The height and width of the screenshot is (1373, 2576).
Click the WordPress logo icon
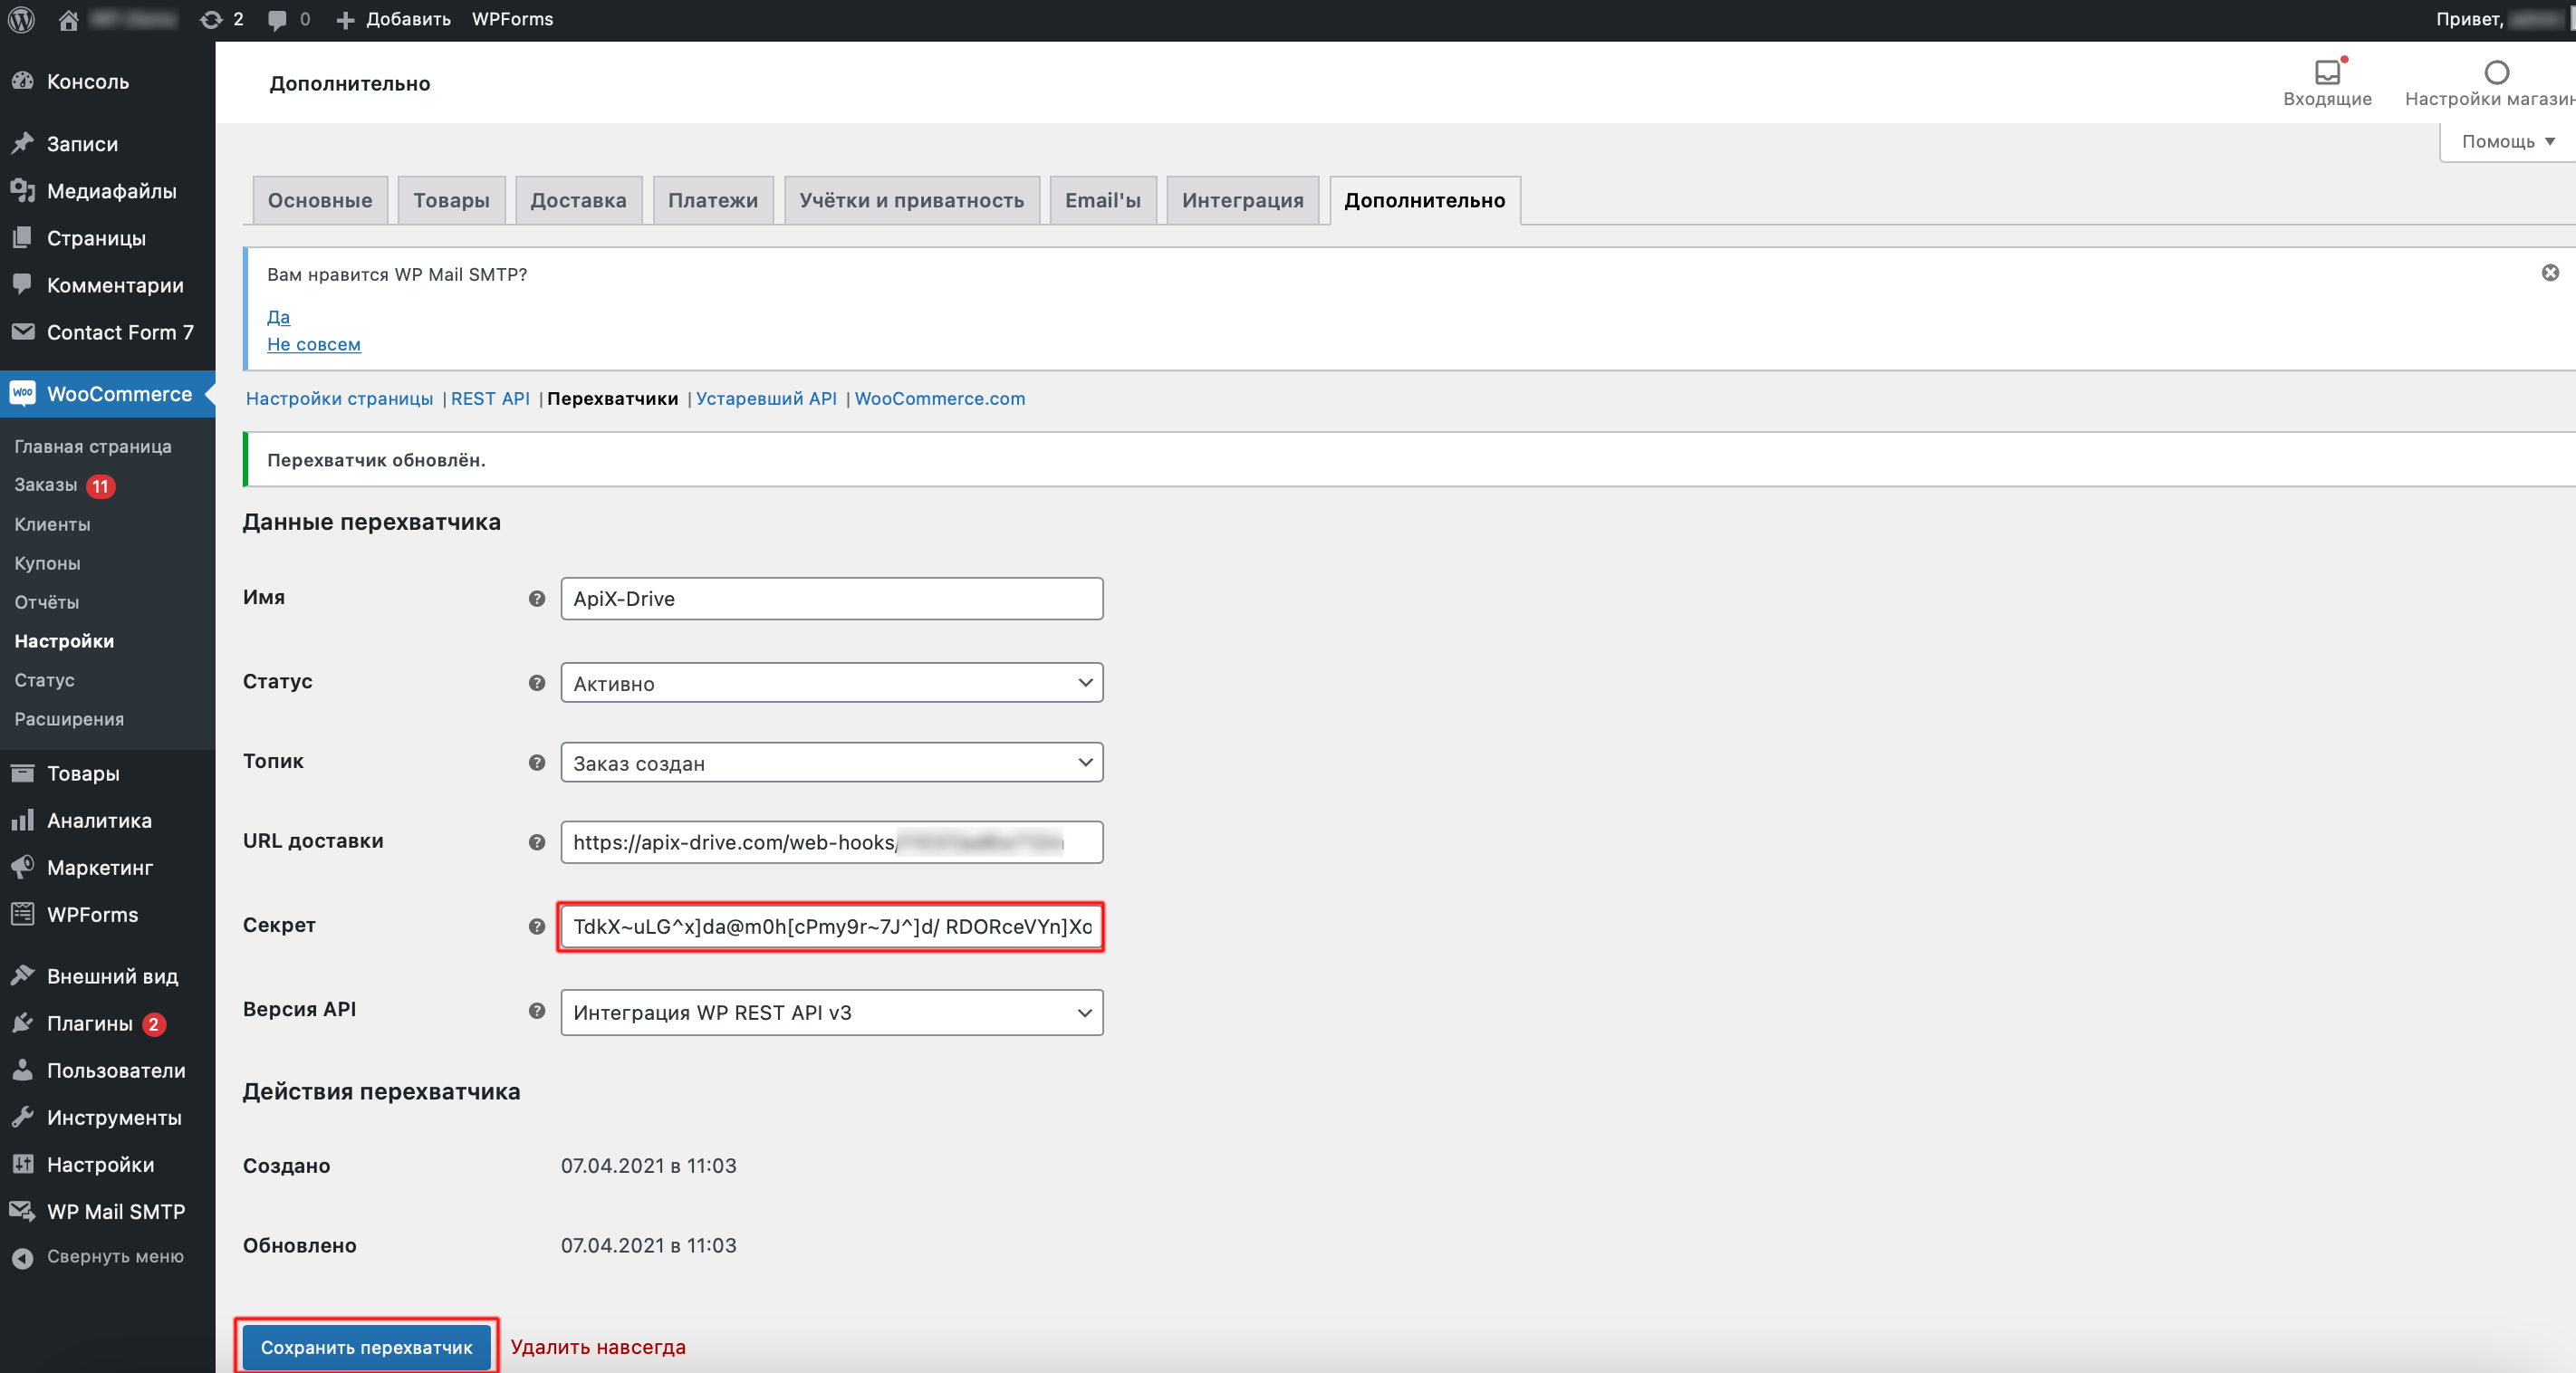click(x=21, y=19)
